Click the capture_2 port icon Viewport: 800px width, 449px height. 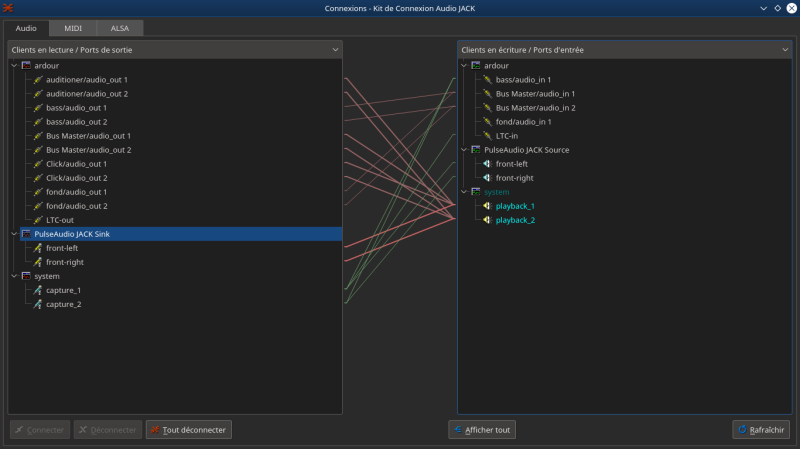click(38, 304)
